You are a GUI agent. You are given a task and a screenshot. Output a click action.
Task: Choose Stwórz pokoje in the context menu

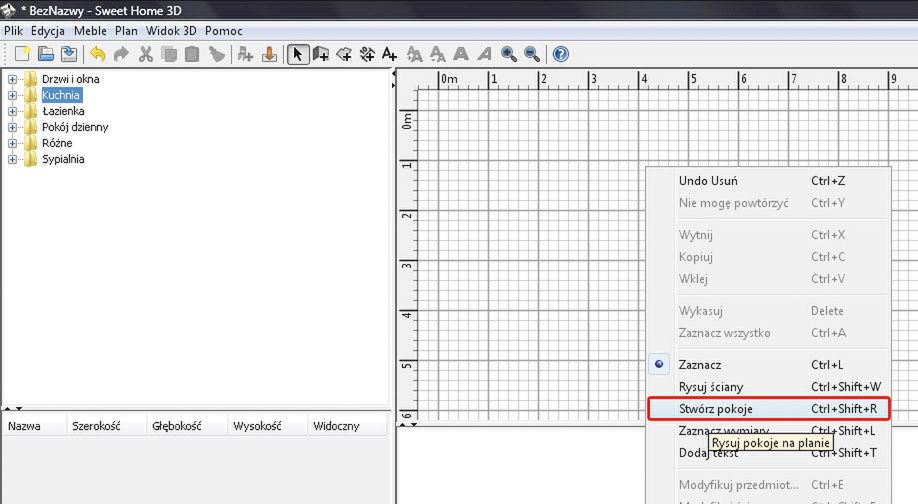(768, 409)
